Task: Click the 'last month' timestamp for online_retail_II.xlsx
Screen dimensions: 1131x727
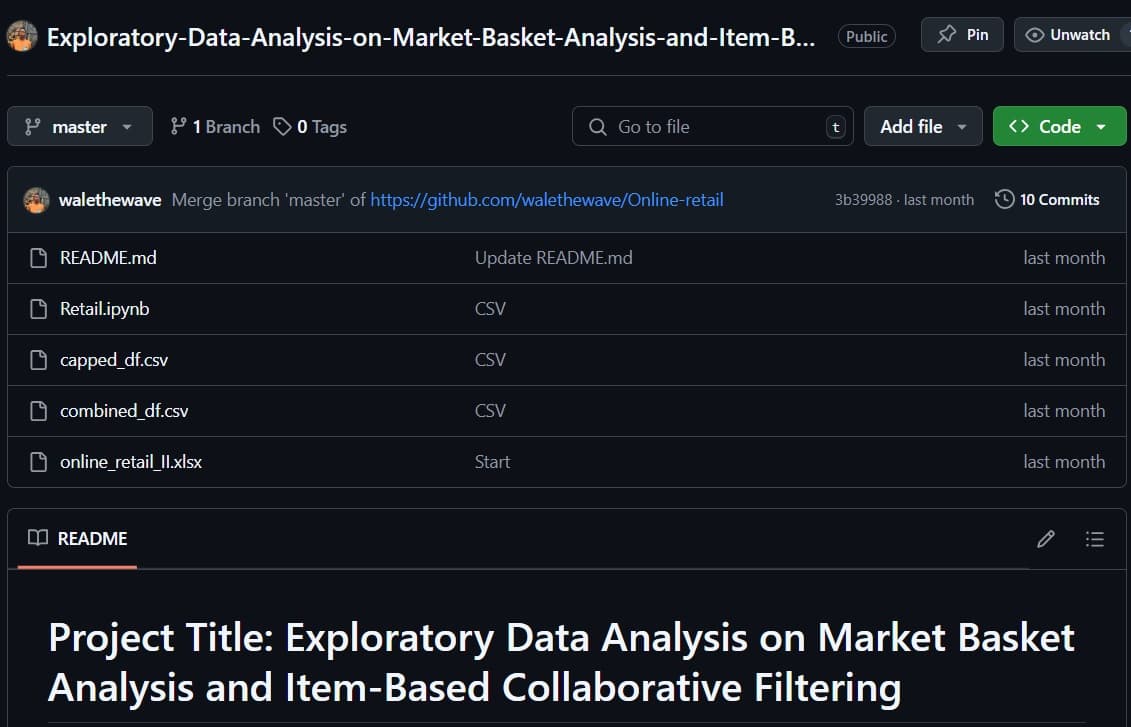Action: tap(1064, 462)
